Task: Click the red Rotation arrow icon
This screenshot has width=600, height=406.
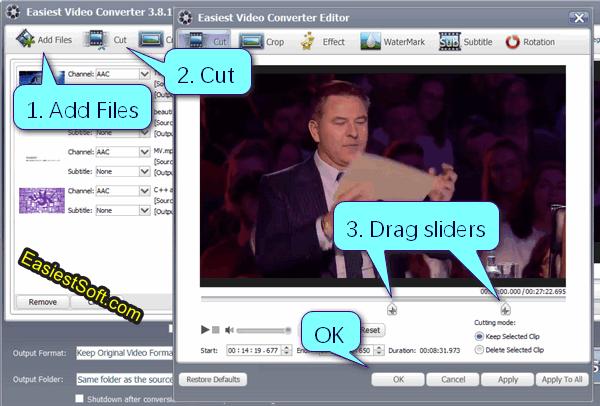Action: (512, 41)
